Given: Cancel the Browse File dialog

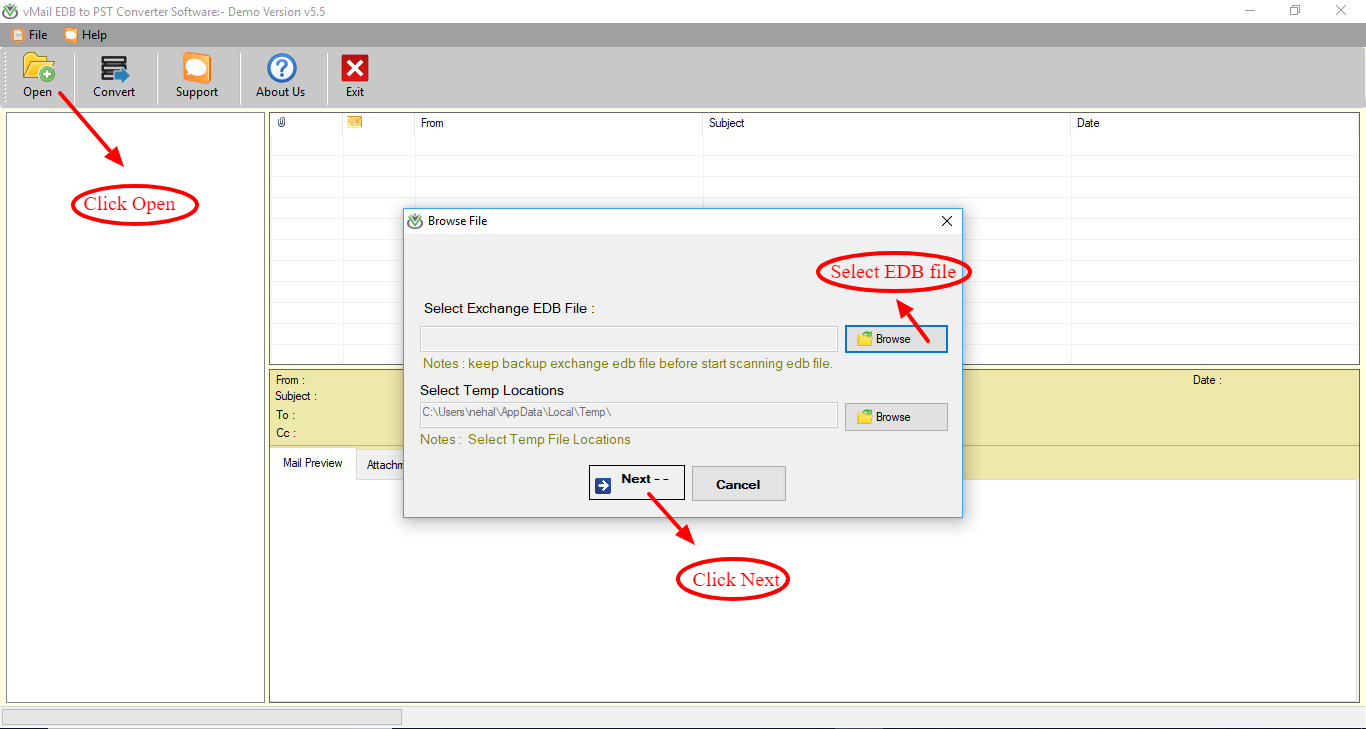Looking at the screenshot, I should point(739,484).
